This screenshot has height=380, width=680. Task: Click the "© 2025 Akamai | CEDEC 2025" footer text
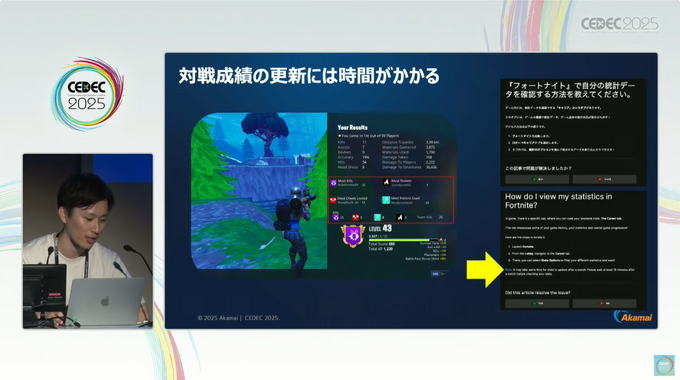pyautogui.click(x=238, y=318)
